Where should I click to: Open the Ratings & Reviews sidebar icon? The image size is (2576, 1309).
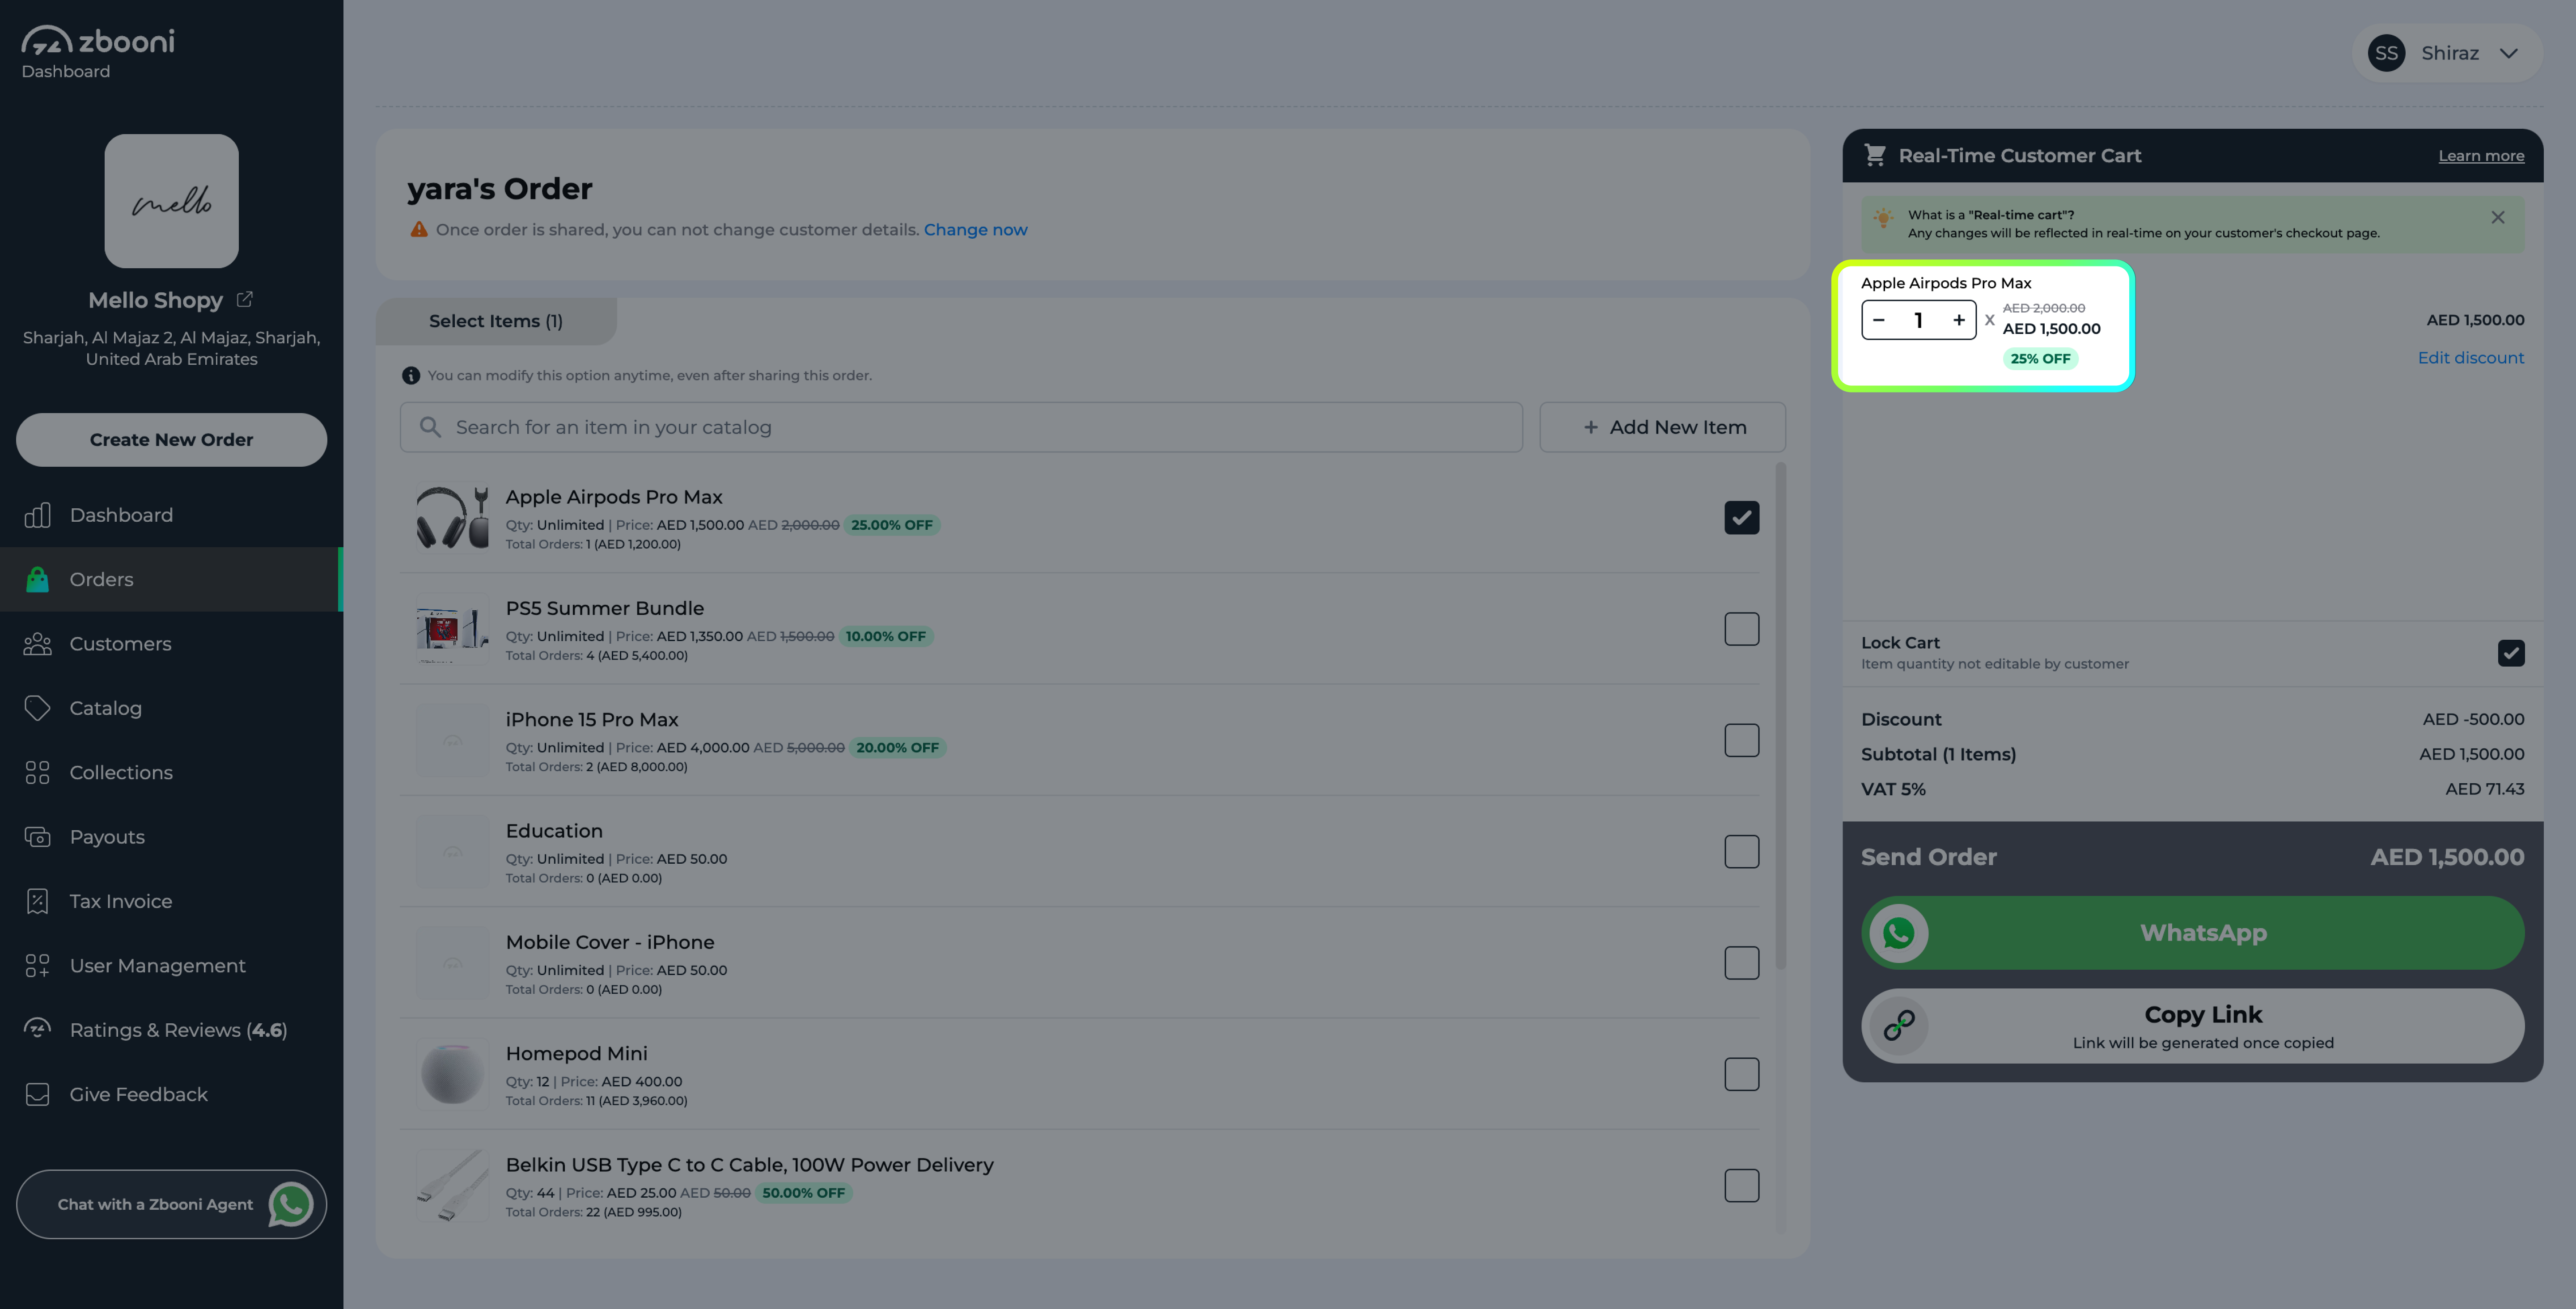point(37,1029)
